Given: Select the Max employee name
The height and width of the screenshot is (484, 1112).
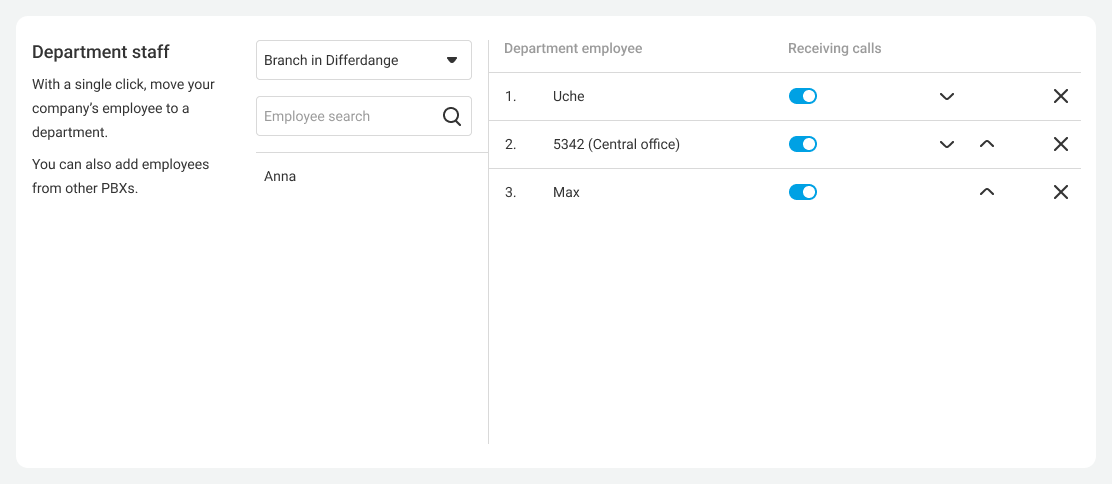Looking at the screenshot, I should point(566,192).
